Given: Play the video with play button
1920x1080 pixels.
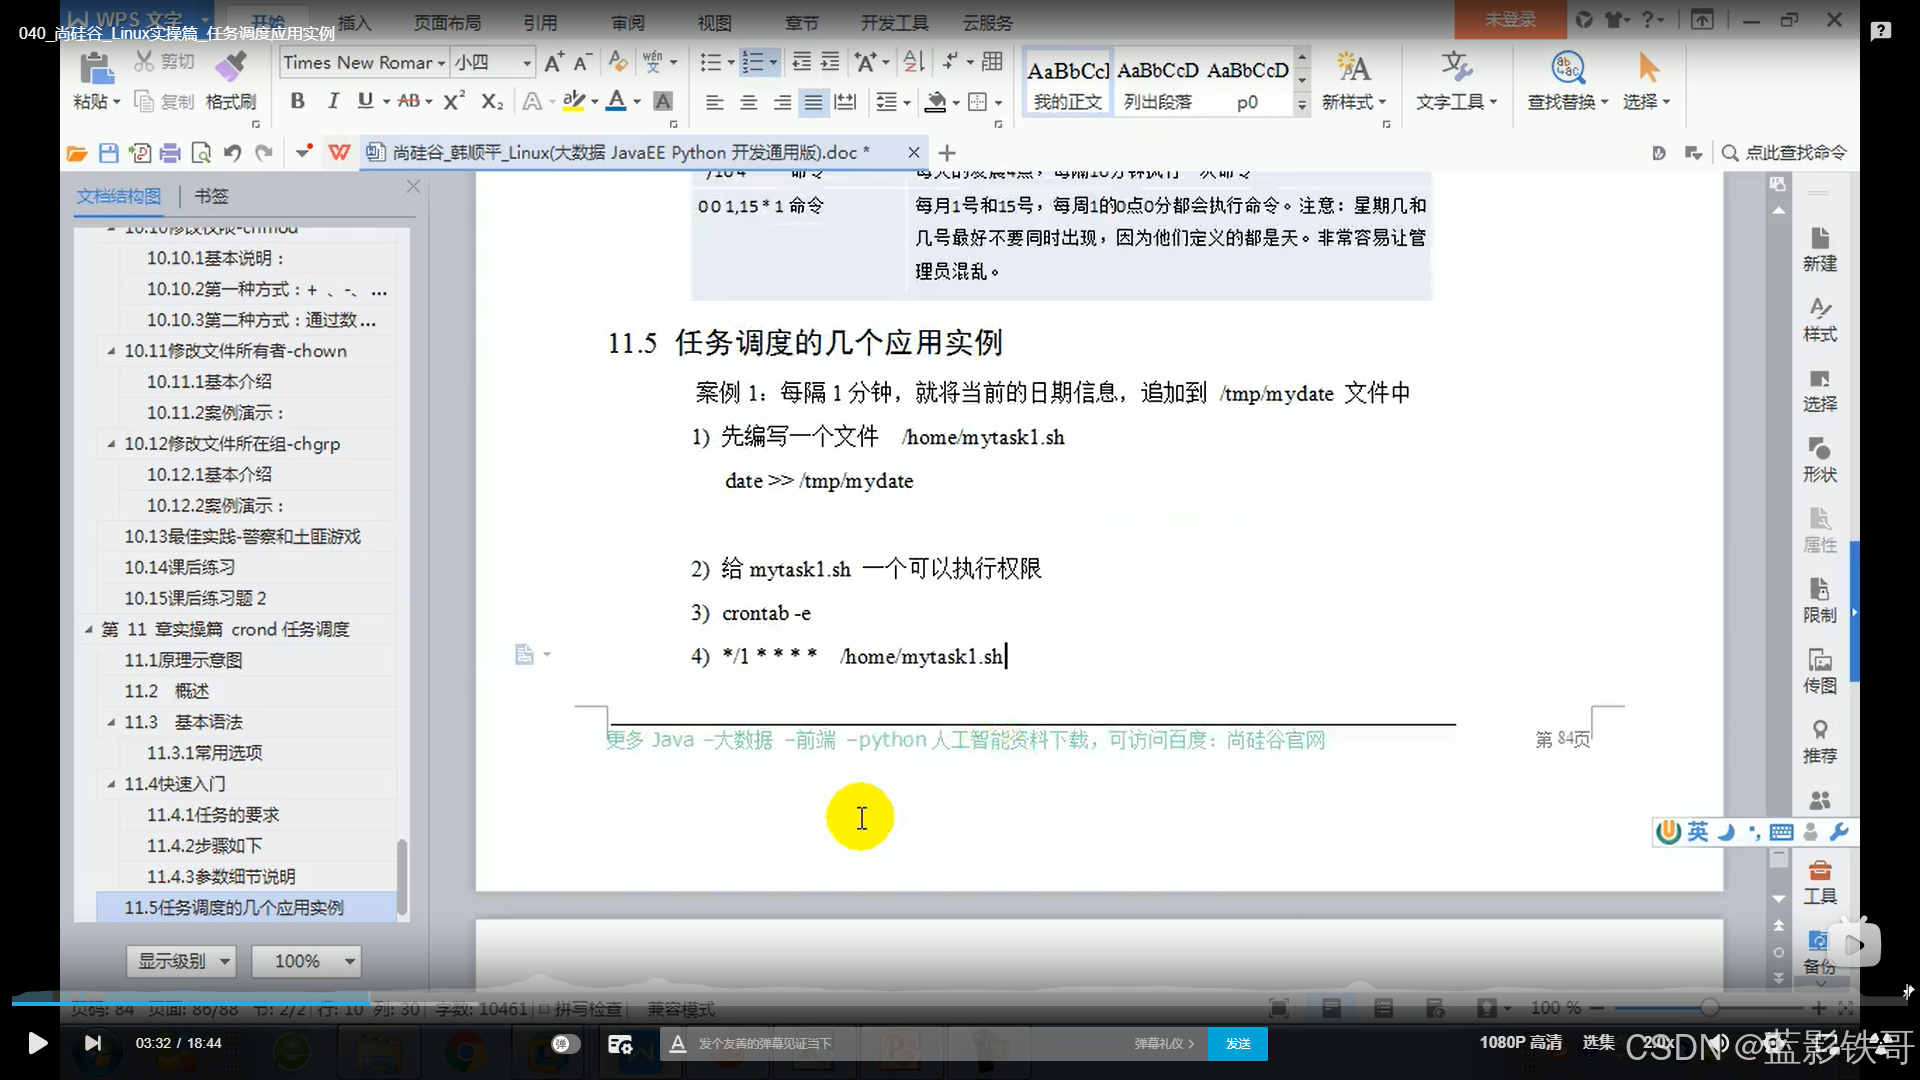Looking at the screenshot, I should [37, 1044].
